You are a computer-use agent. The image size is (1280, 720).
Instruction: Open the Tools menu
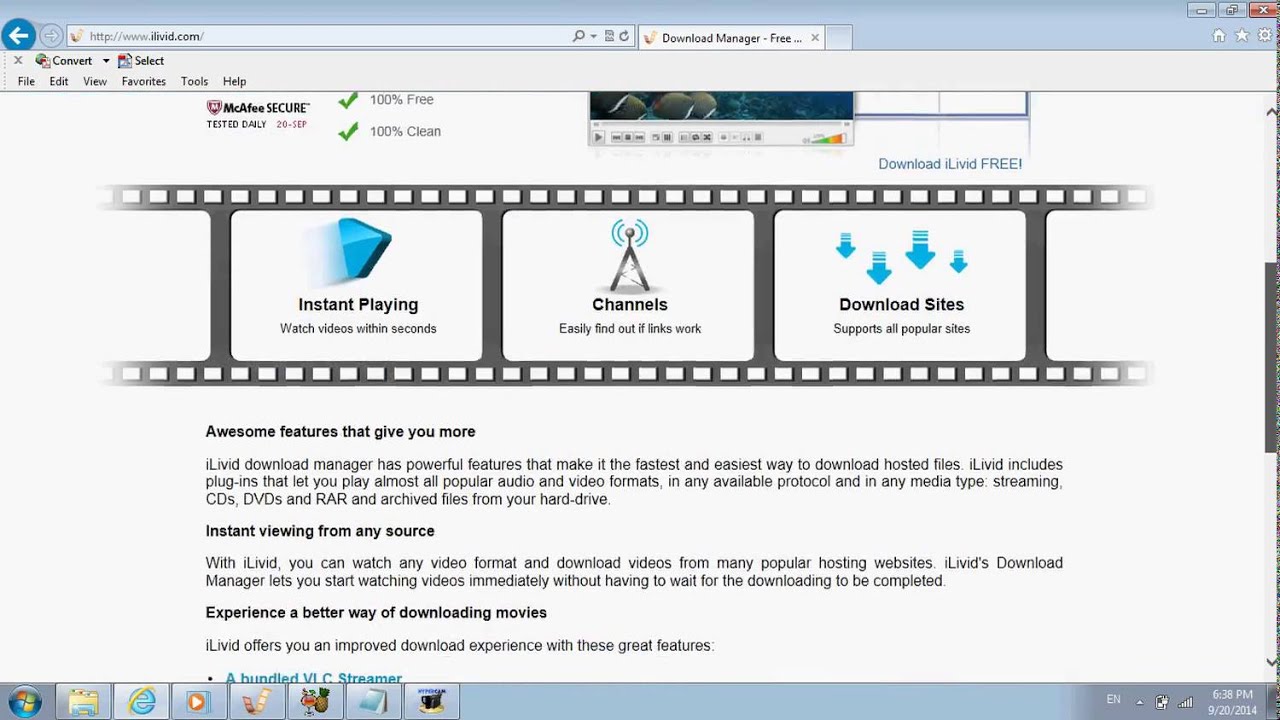pyautogui.click(x=194, y=82)
